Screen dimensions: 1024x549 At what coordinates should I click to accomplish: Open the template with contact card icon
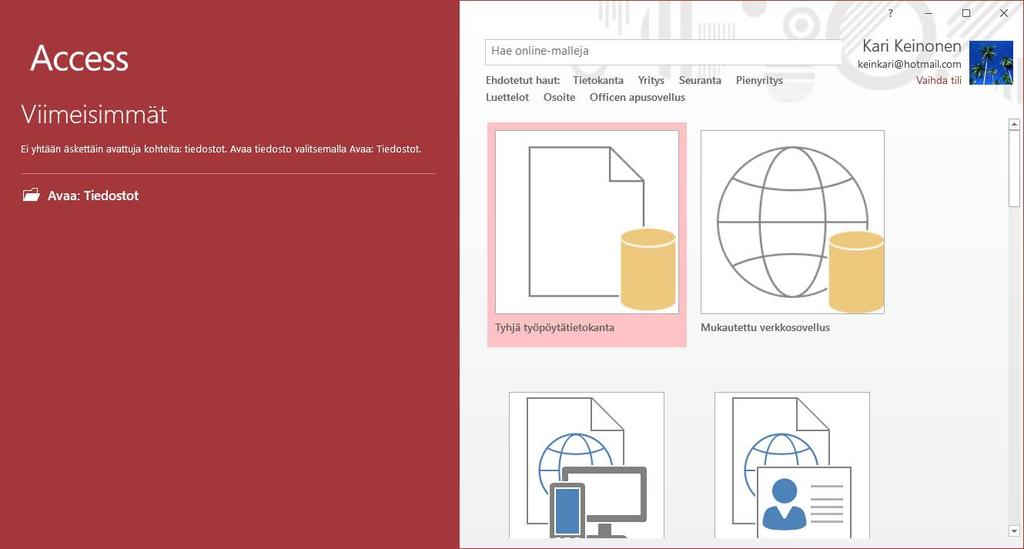792,465
